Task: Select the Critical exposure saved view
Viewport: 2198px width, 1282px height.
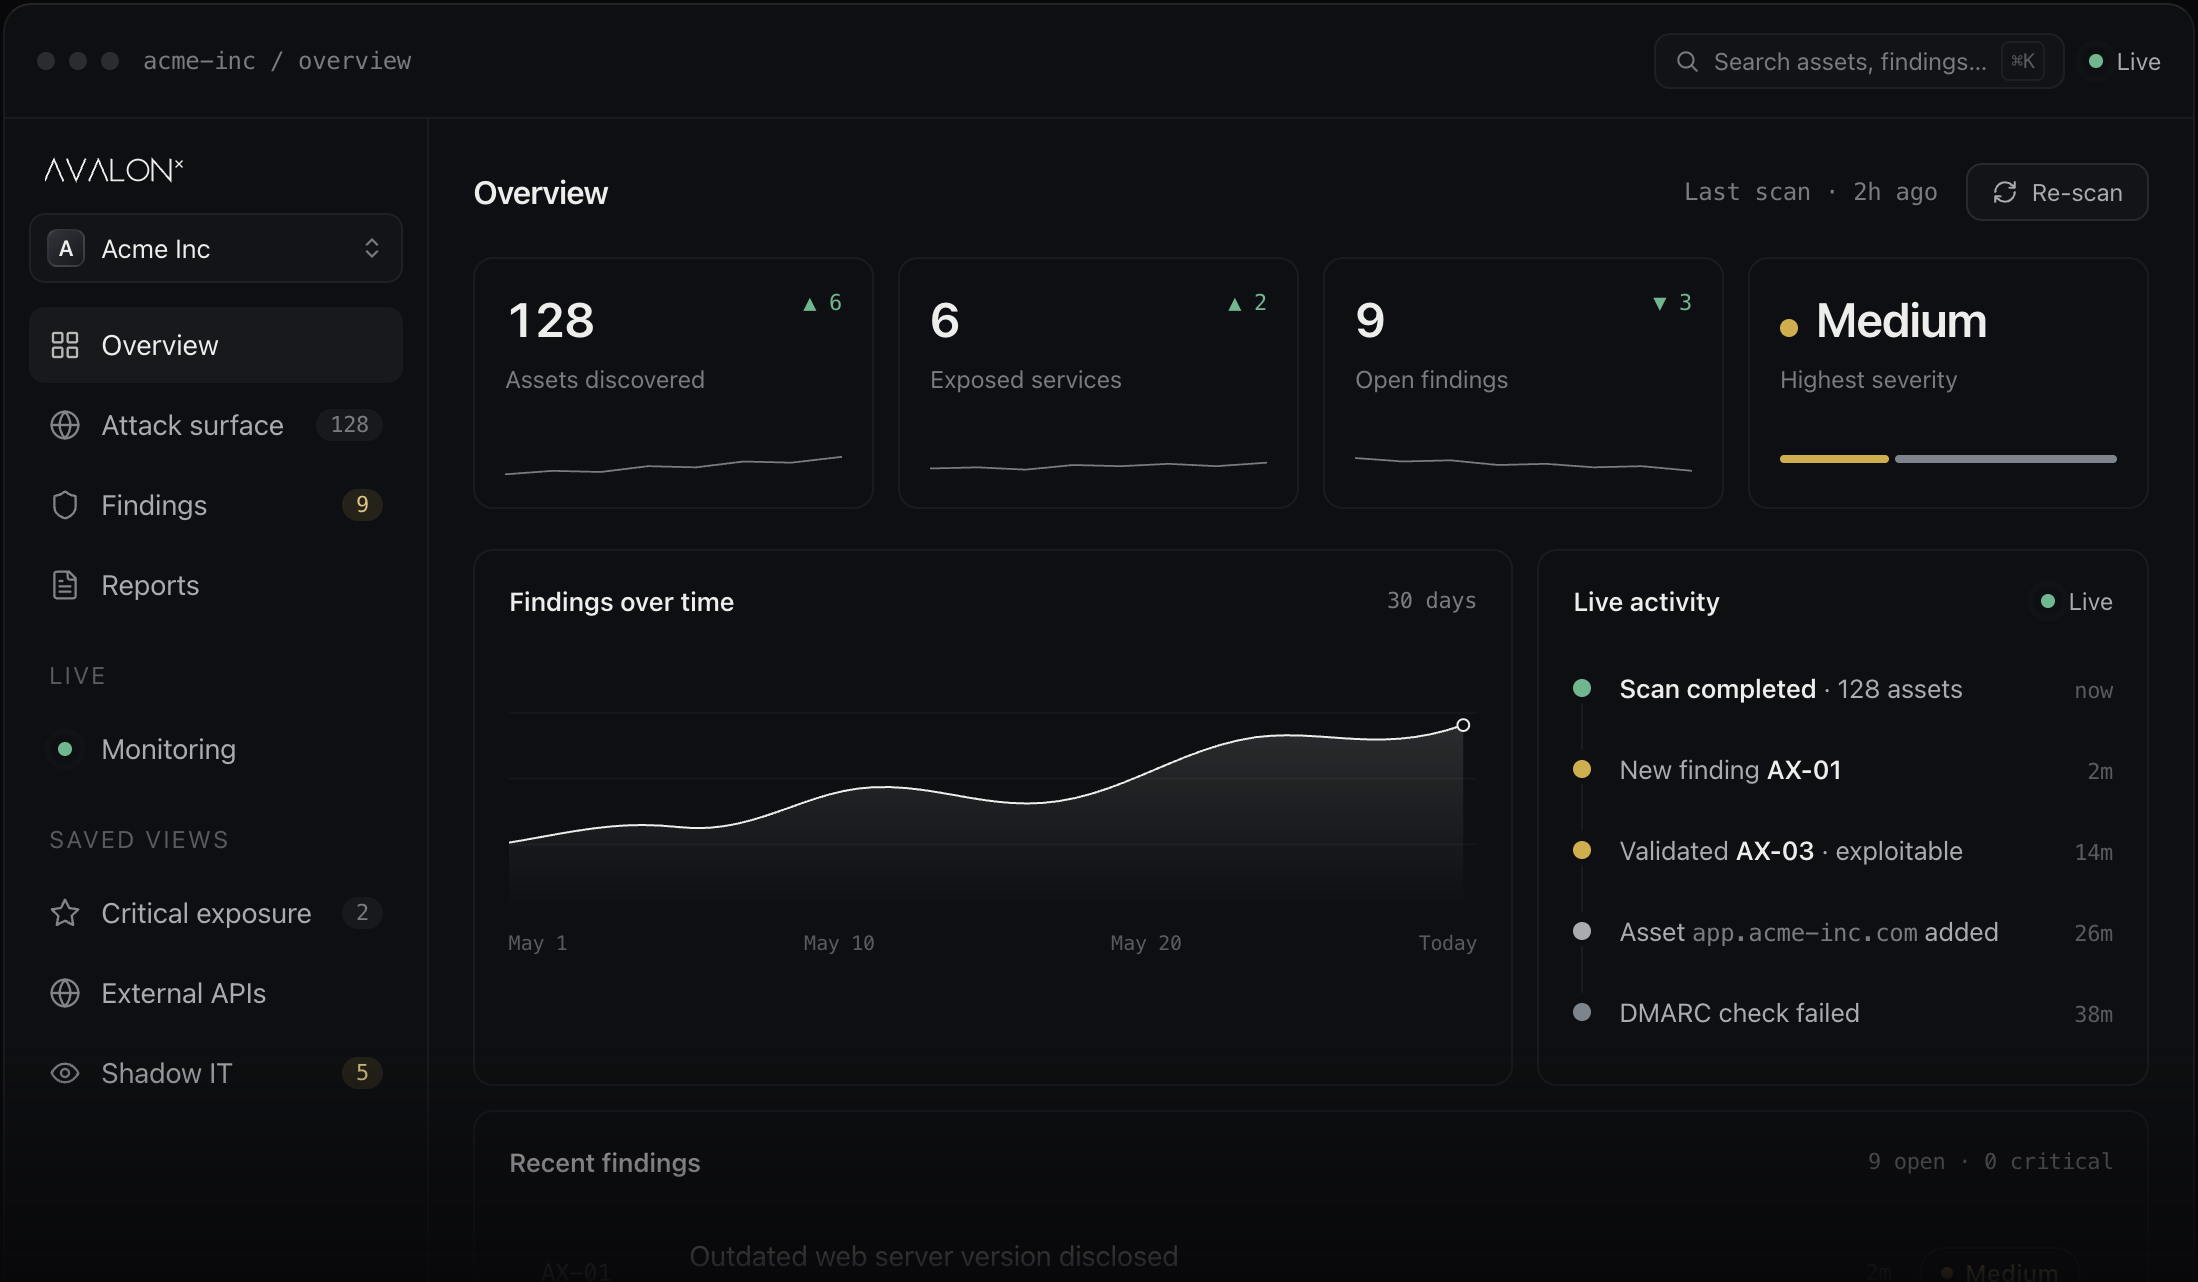Action: pos(216,913)
